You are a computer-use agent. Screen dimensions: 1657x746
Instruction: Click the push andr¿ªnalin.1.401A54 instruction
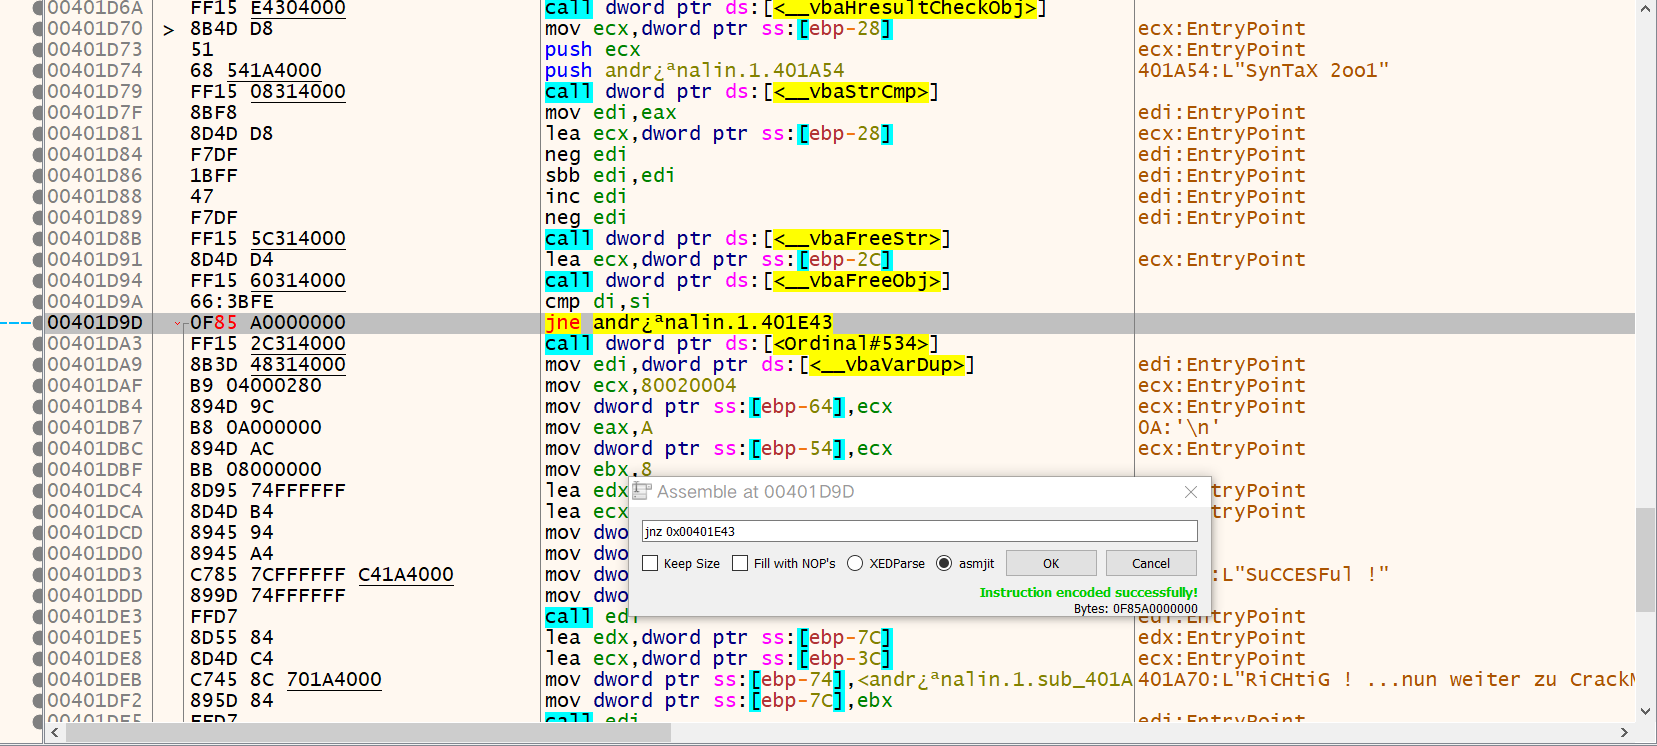point(695,71)
